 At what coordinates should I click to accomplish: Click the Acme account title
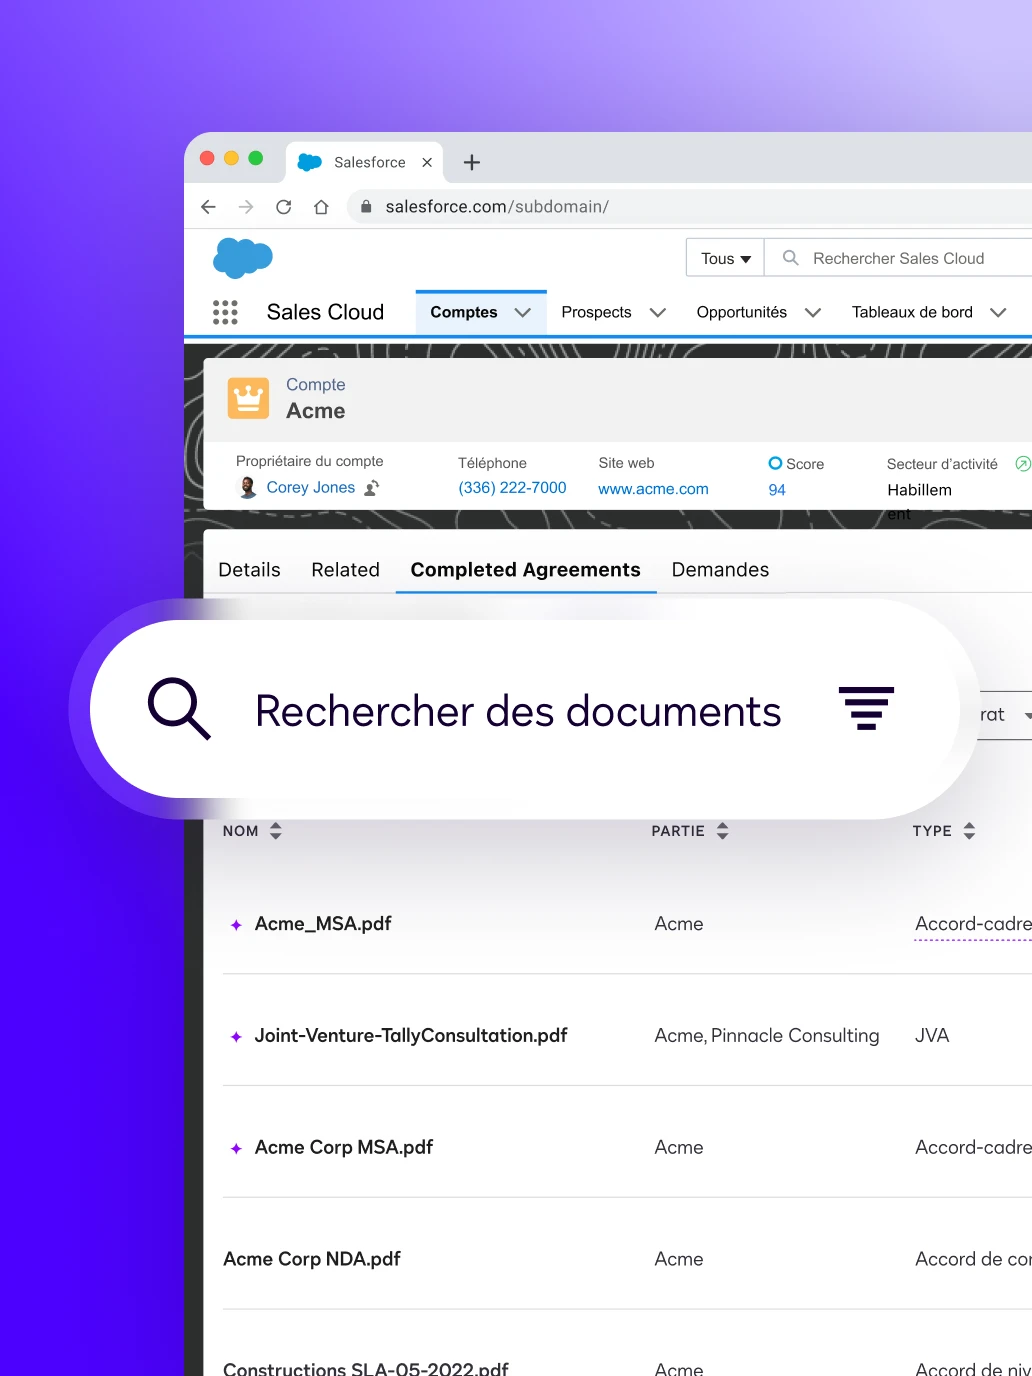[316, 411]
